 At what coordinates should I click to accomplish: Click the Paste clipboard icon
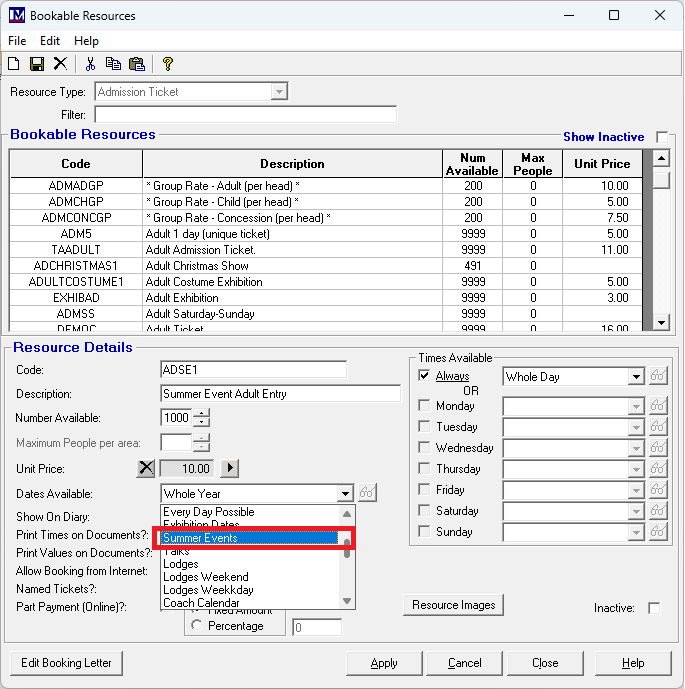pyautogui.click(x=137, y=64)
